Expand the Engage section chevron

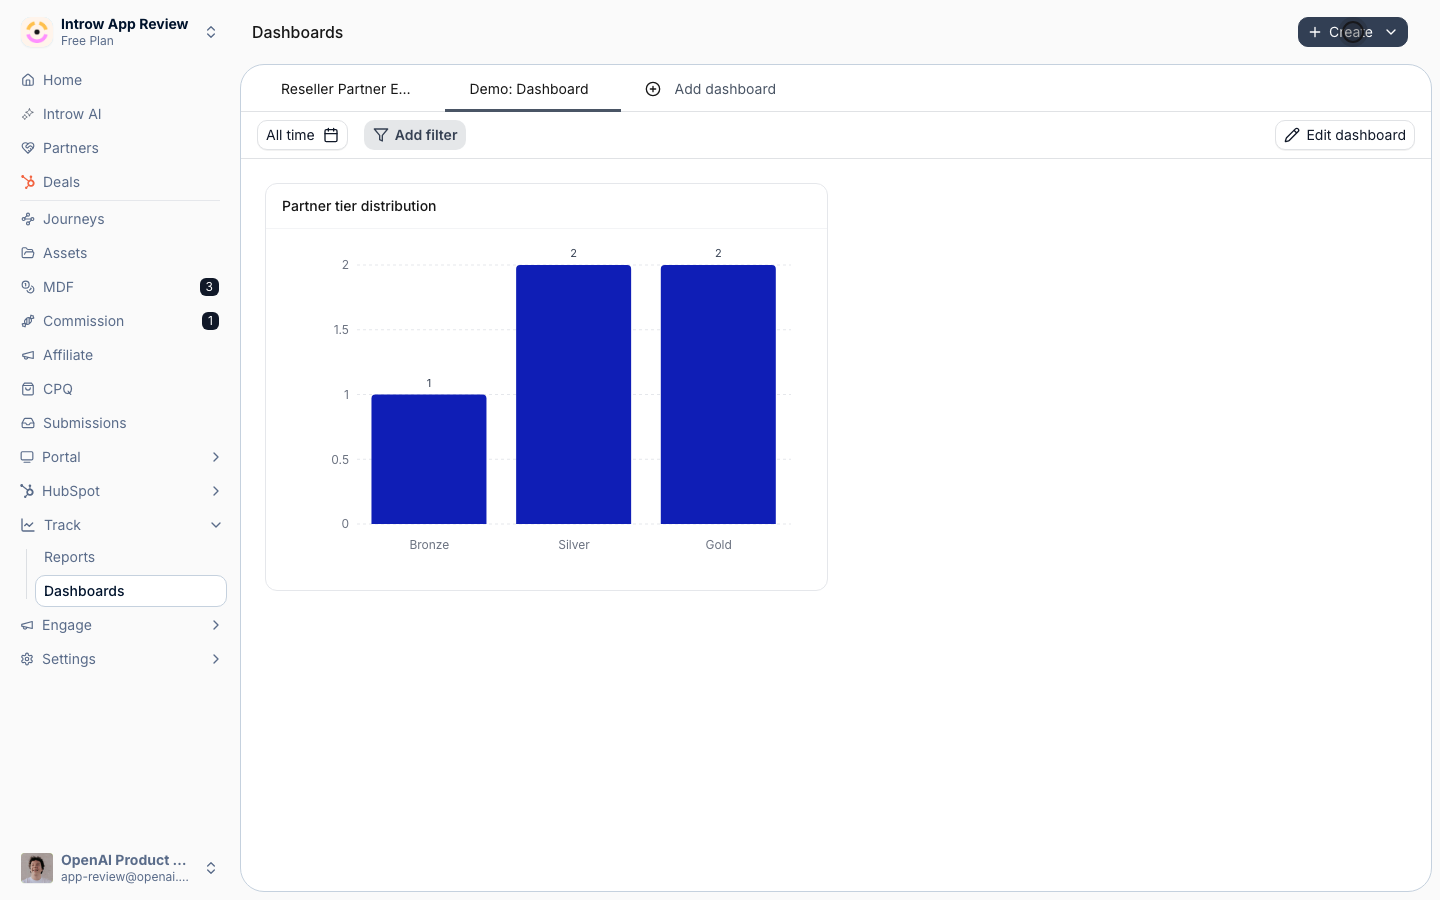(x=216, y=625)
